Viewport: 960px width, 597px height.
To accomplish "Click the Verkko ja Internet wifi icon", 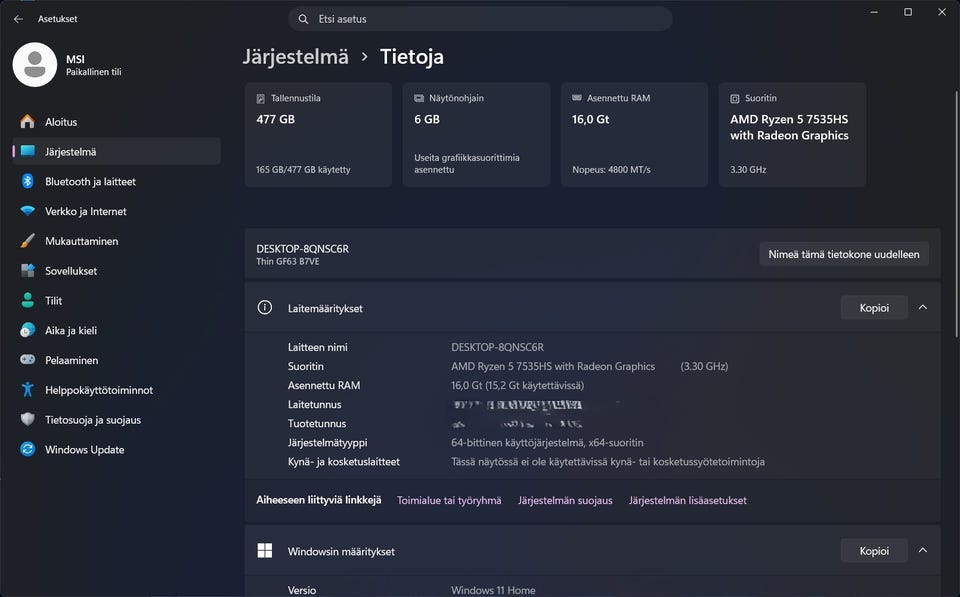I will coord(28,211).
